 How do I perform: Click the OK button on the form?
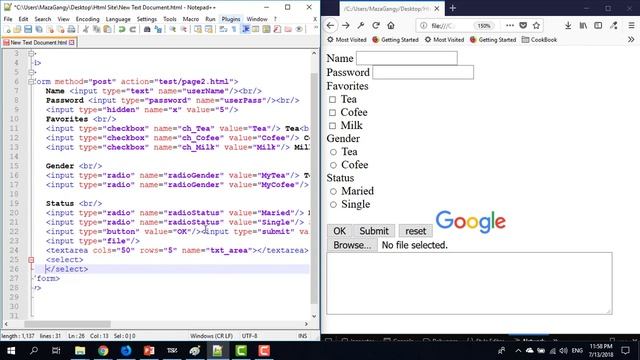point(340,231)
